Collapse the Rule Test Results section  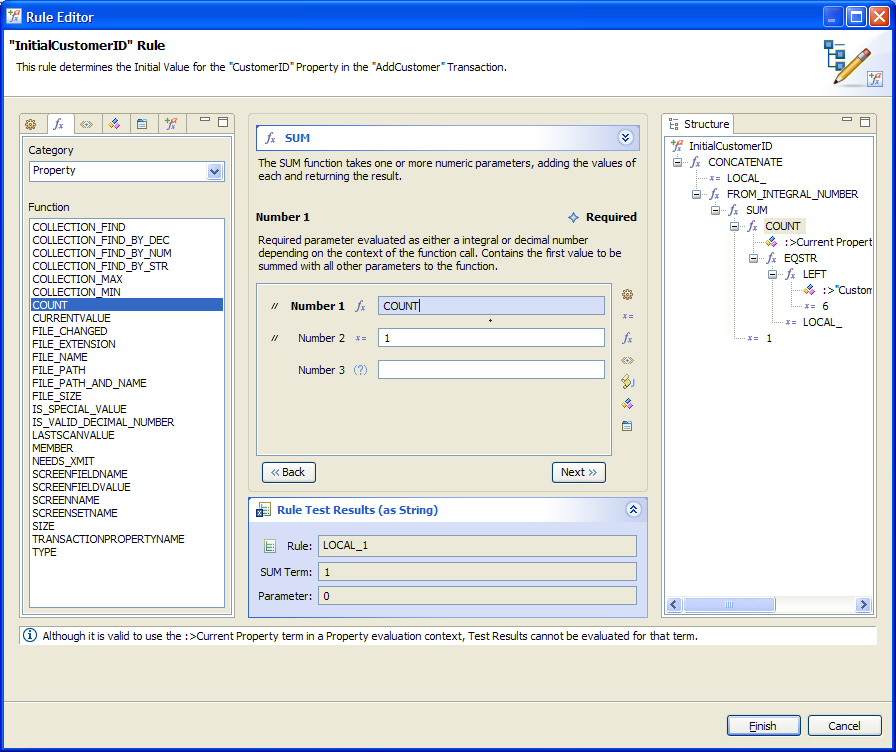click(x=633, y=510)
